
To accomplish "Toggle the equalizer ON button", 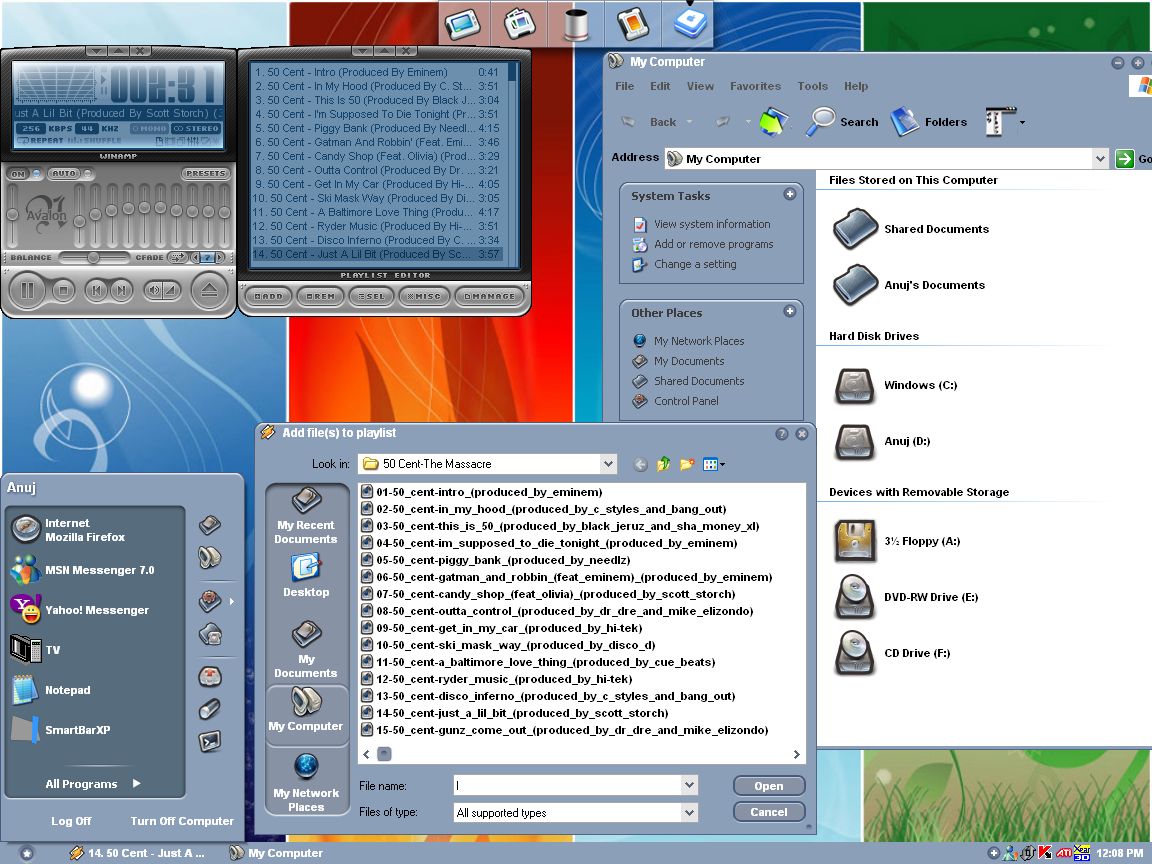I will (17, 174).
